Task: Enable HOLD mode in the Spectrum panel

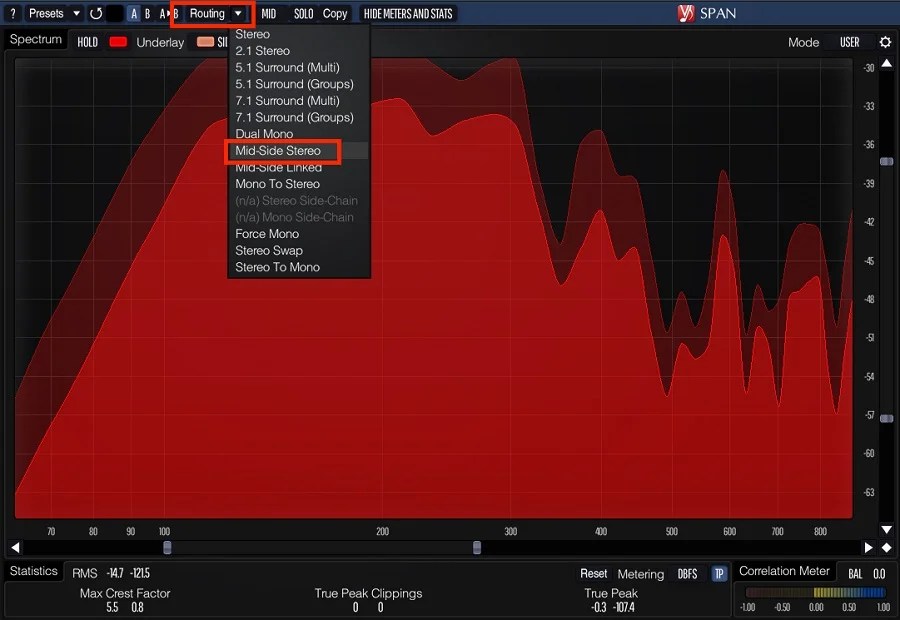Action: pyautogui.click(x=88, y=42)
